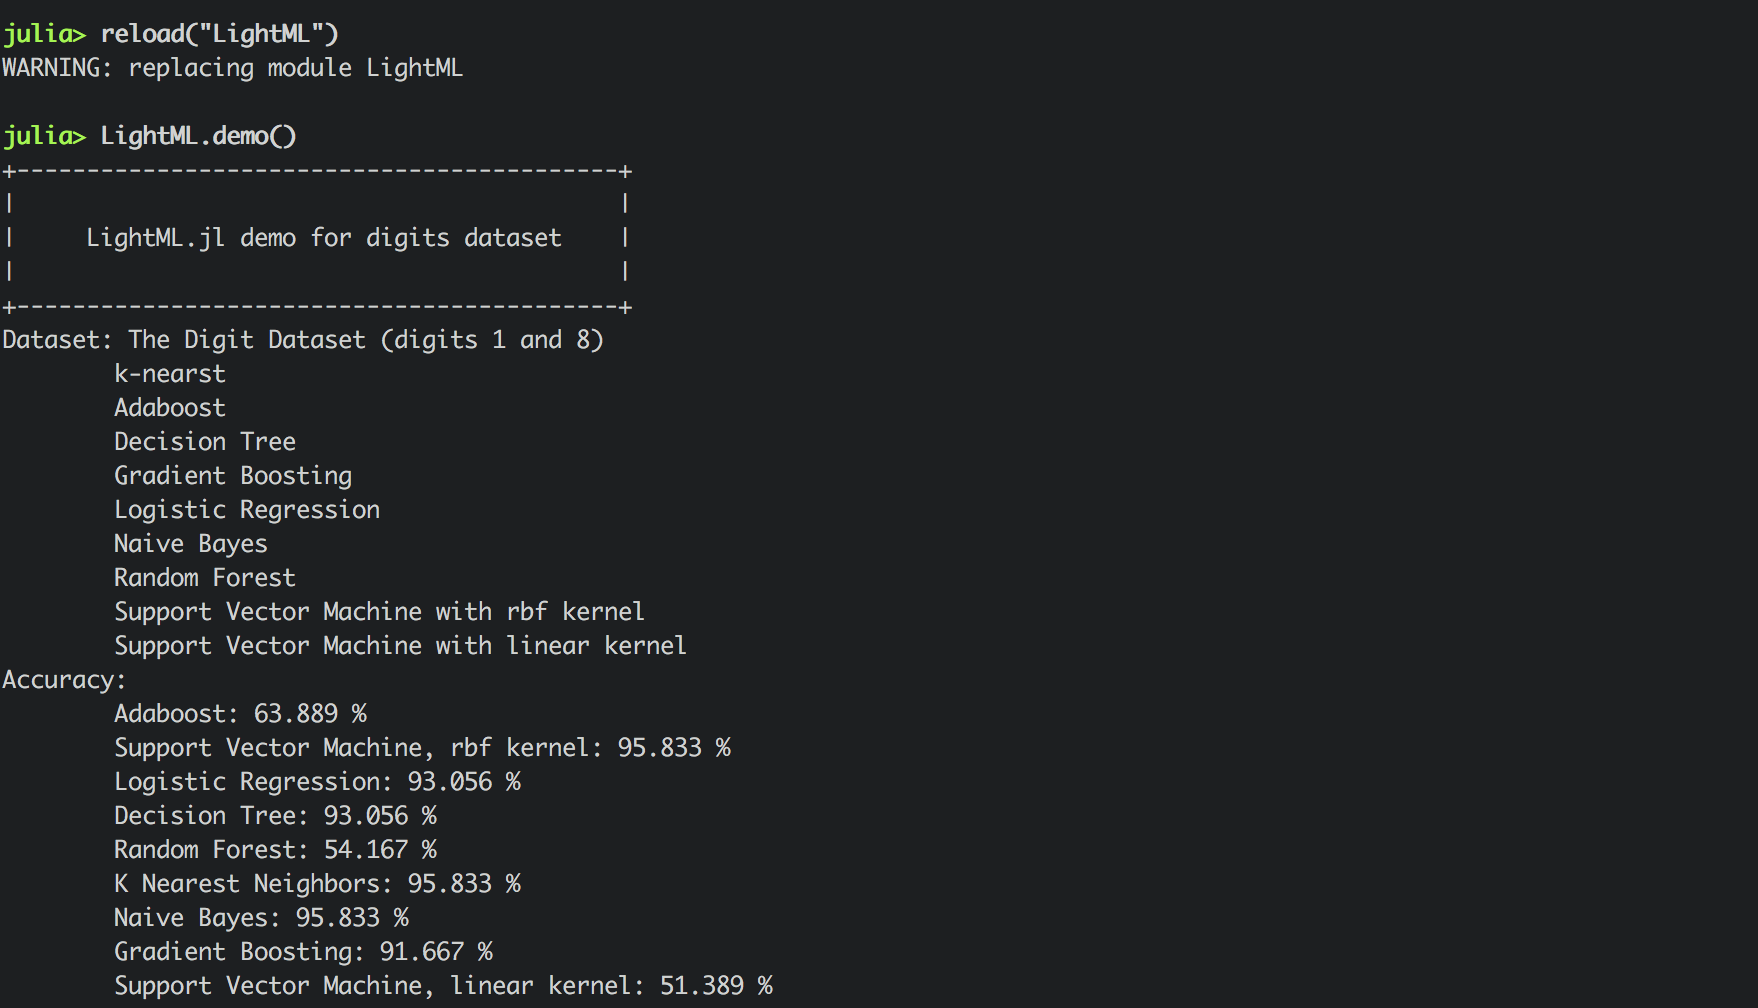Click Support Vector Machine with rbf kernel

click(379, 612)
